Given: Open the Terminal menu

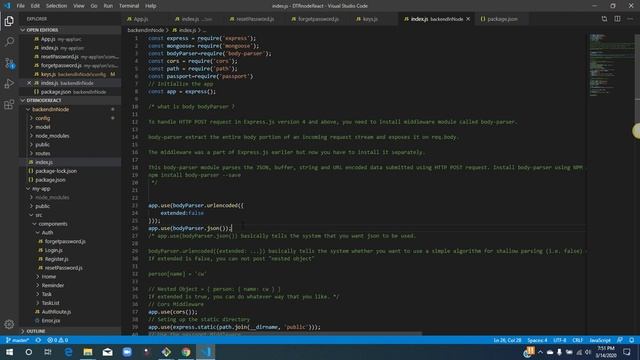Looking at the screenshot, I should coord(129,6).
